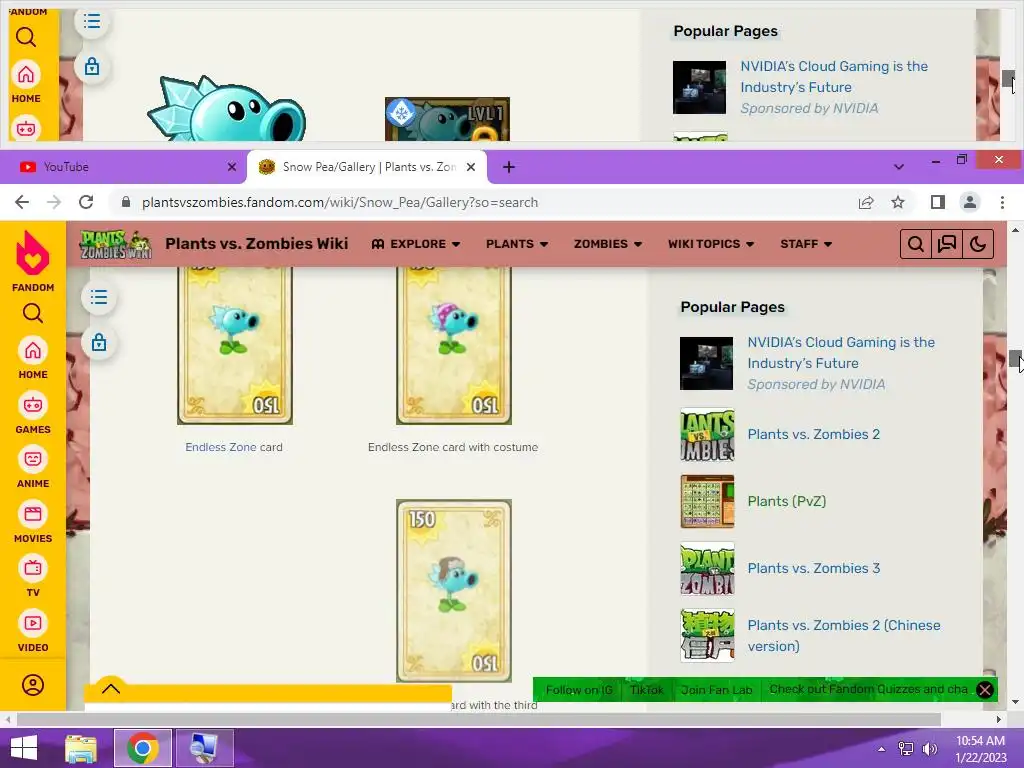Click Endless Zone card with costume image
The width and height of the screenshot is (1024, 768).
click(454, 346)
